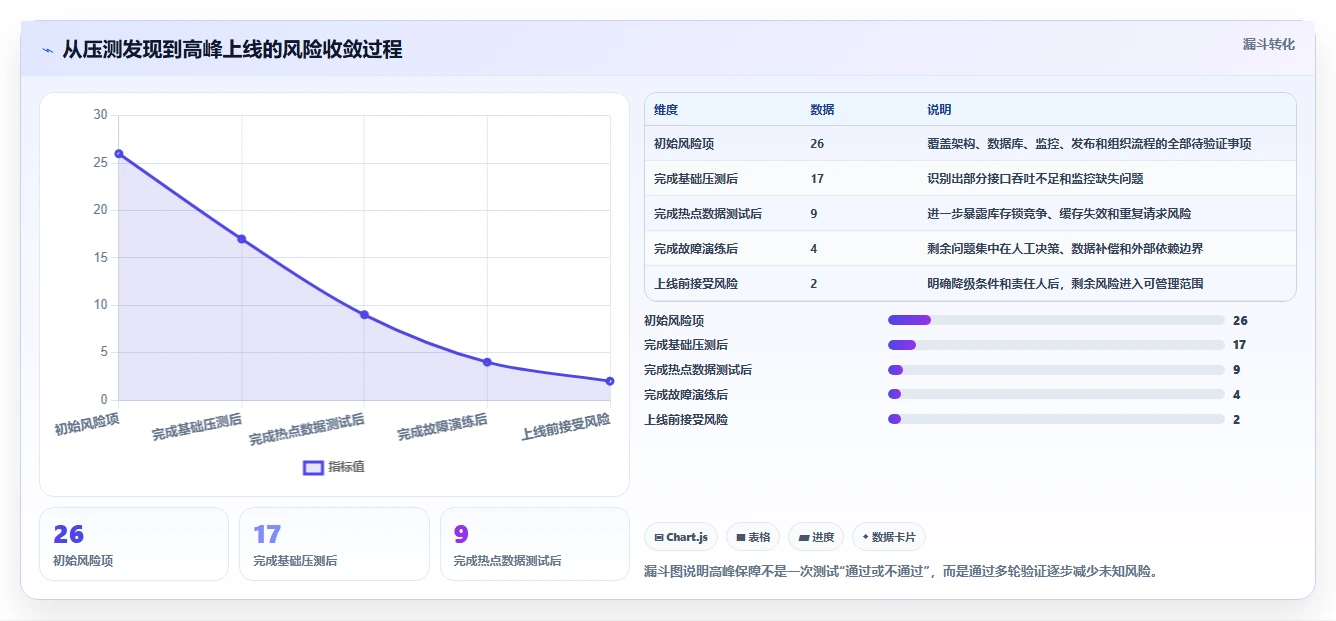
Task: Open the 9 完成热点数据测试后 data card
Action: (535, 544)
